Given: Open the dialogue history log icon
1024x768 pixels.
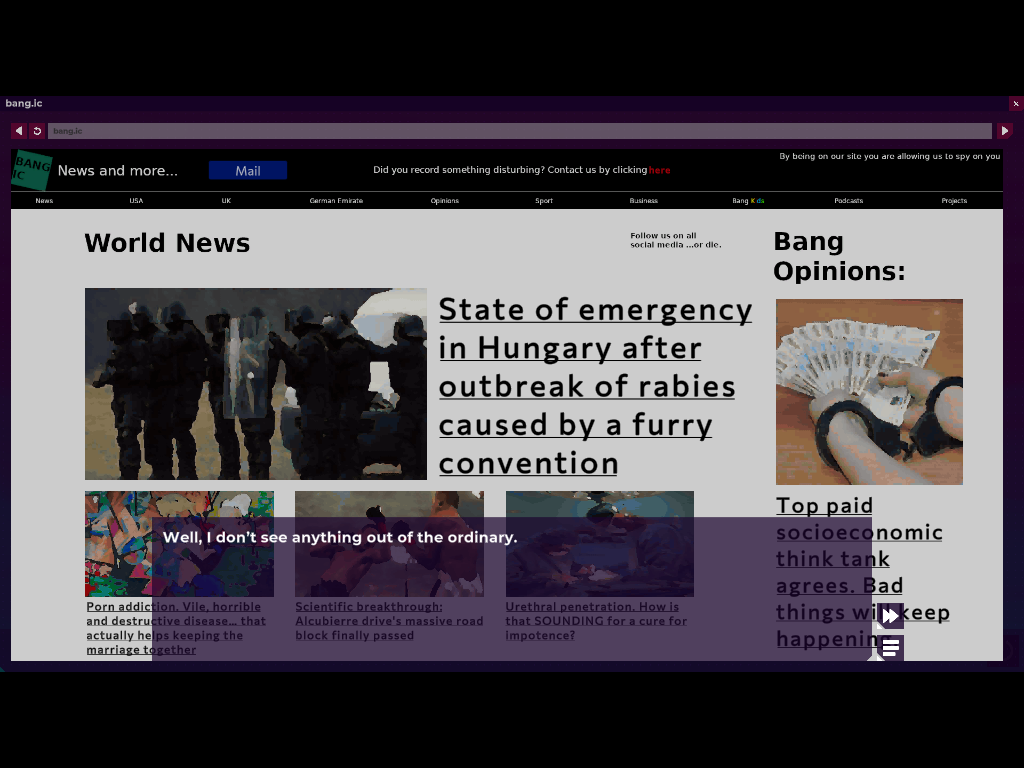Looking at the screenshot, I should pyautogui.click(x=890, y=648).
